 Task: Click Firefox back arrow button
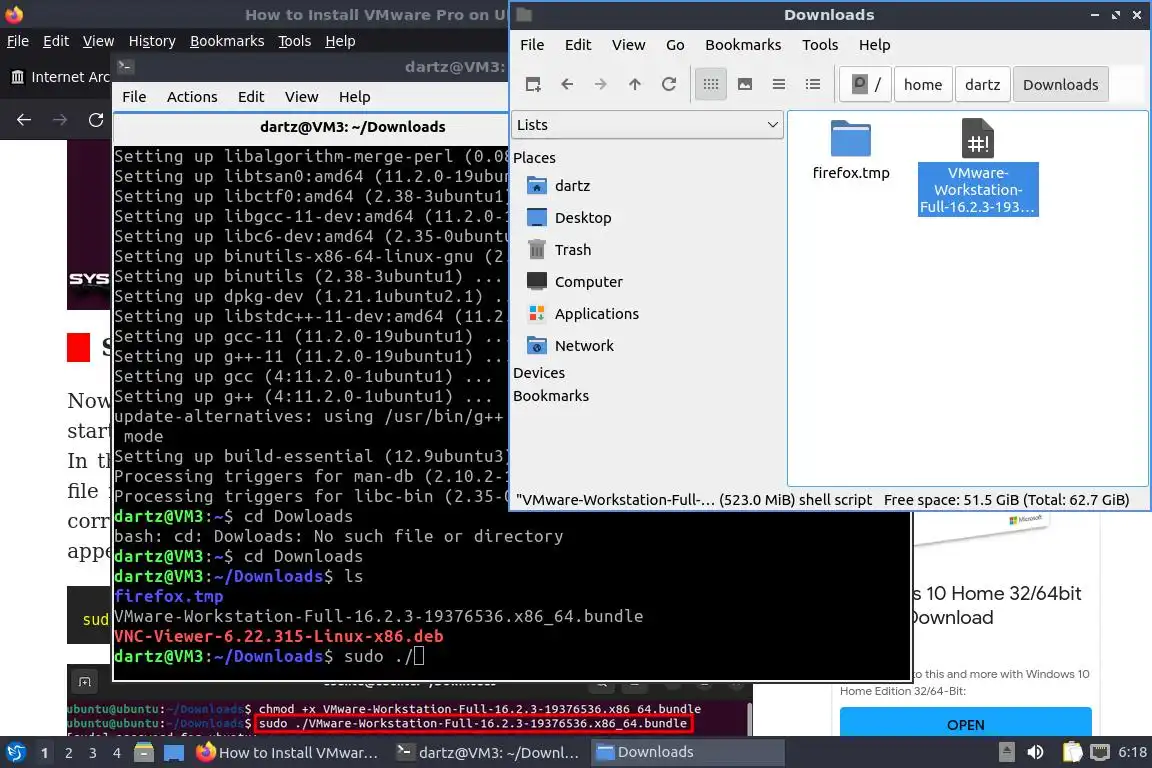pyautogui.click(x=24, y=120)
